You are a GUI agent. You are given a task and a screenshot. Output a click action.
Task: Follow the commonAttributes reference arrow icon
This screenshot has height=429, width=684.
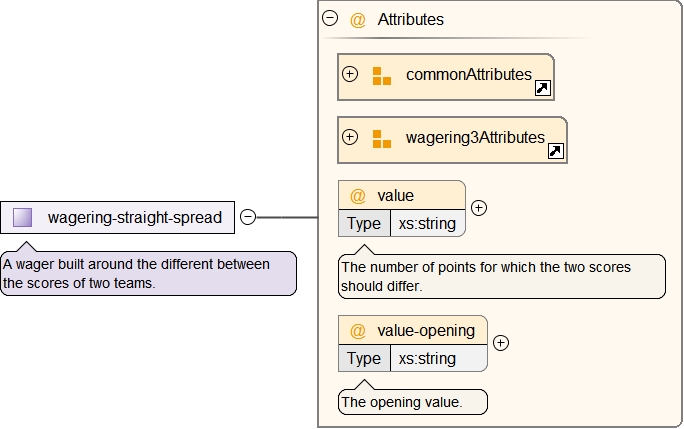542,88
